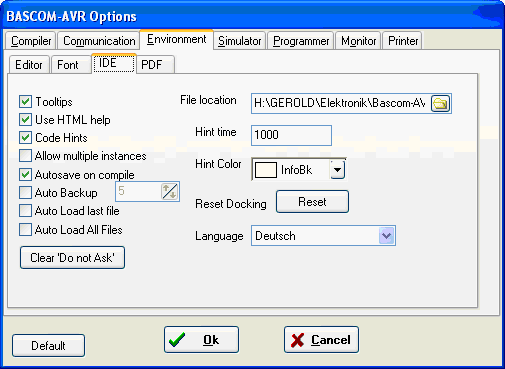
Task: Open the Printer tab
Action: click(403, 41)
